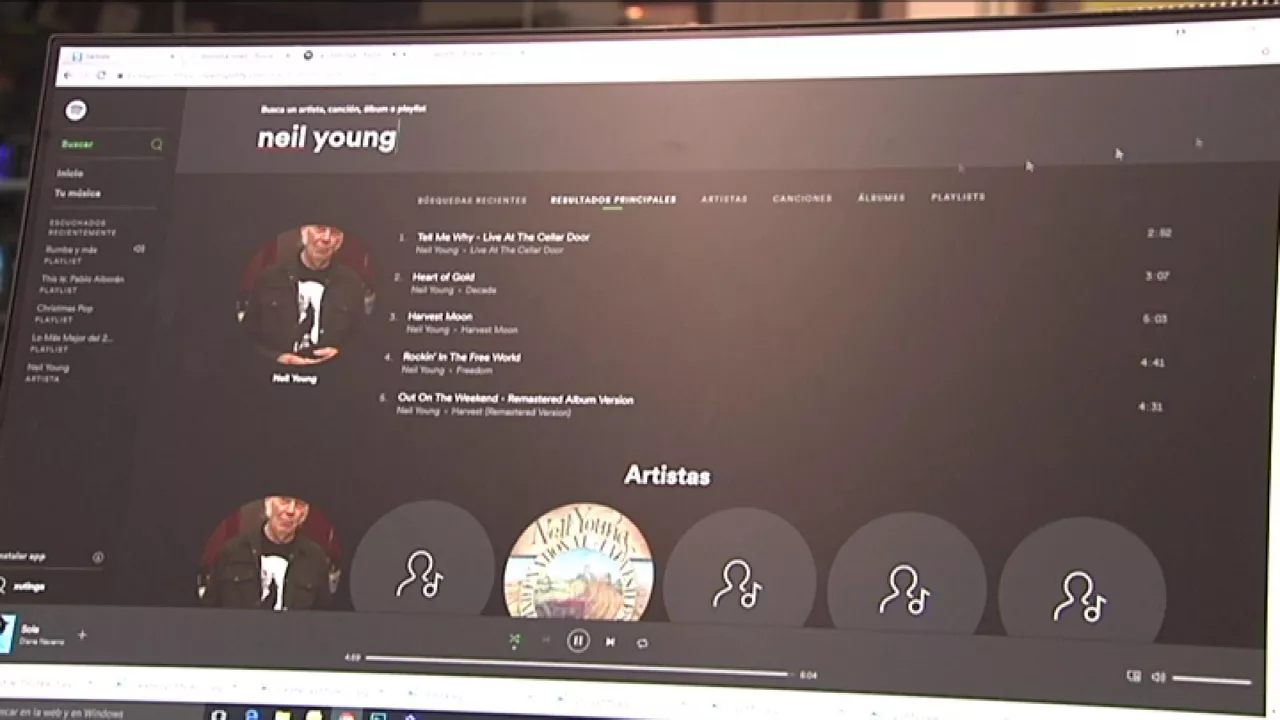This screenshot has width=1280, height=720.
Task: Play the song Harvest Moon
Action: [x=439, y=317]
